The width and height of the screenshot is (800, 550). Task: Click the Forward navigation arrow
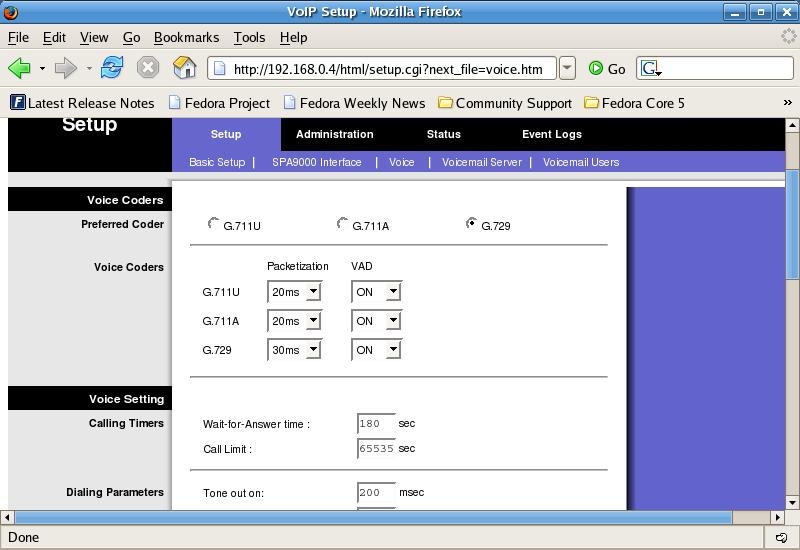(x=65, y=68)
